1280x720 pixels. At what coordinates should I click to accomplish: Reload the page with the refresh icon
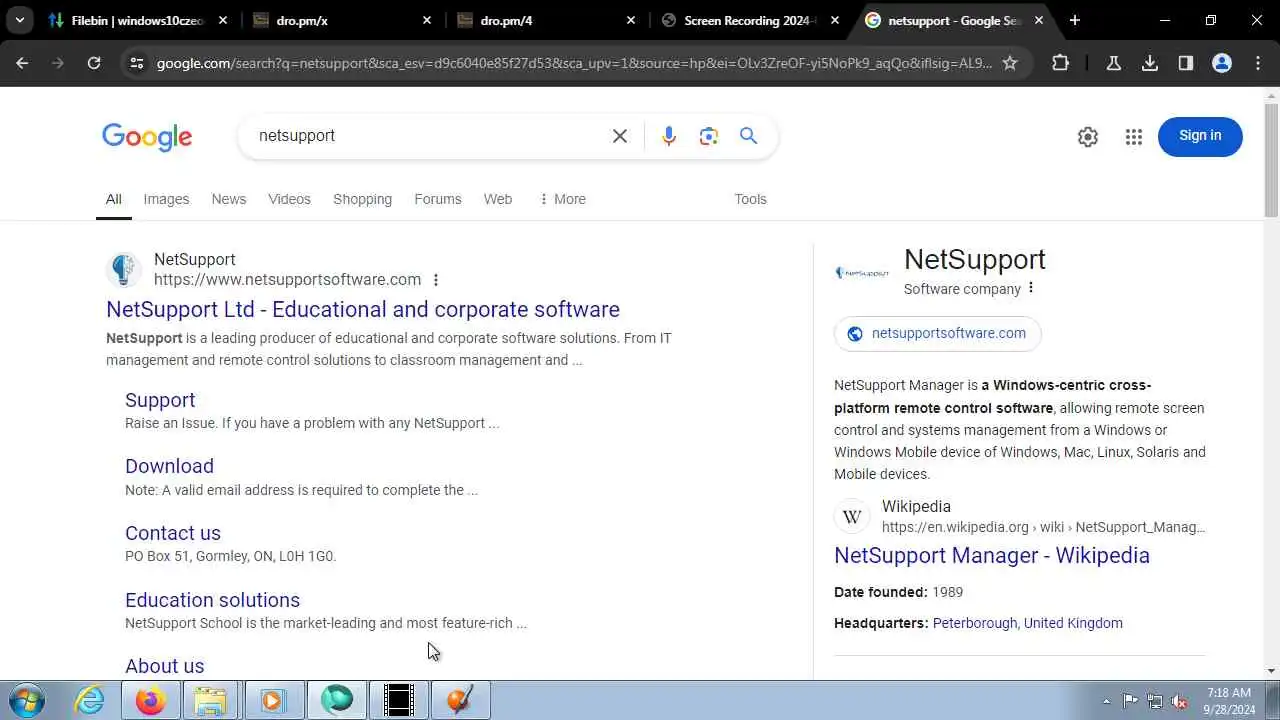(94, 63)
